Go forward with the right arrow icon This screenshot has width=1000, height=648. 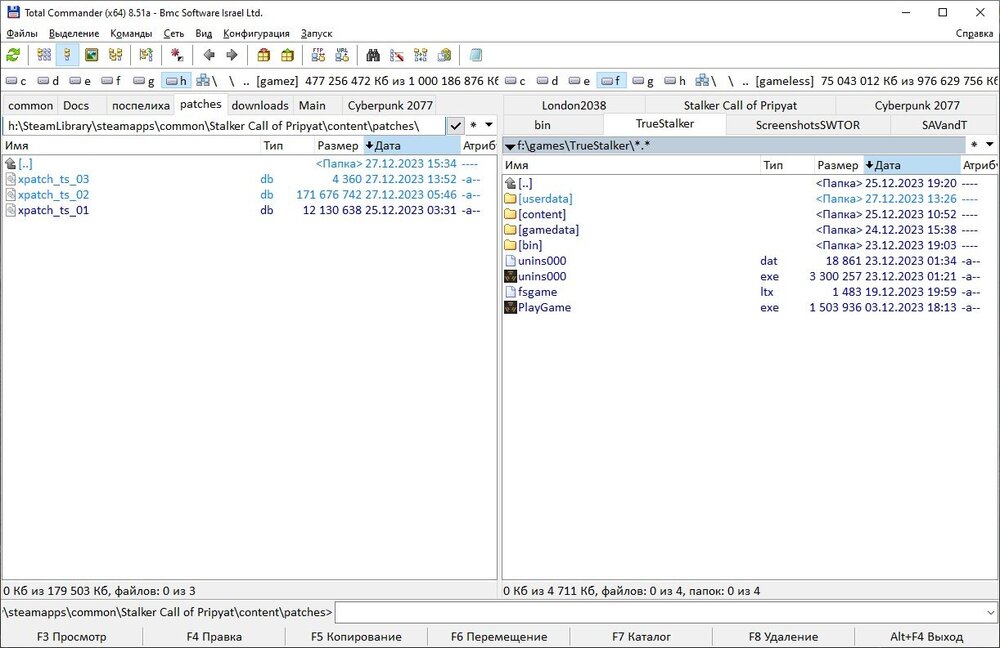[232, 55]
